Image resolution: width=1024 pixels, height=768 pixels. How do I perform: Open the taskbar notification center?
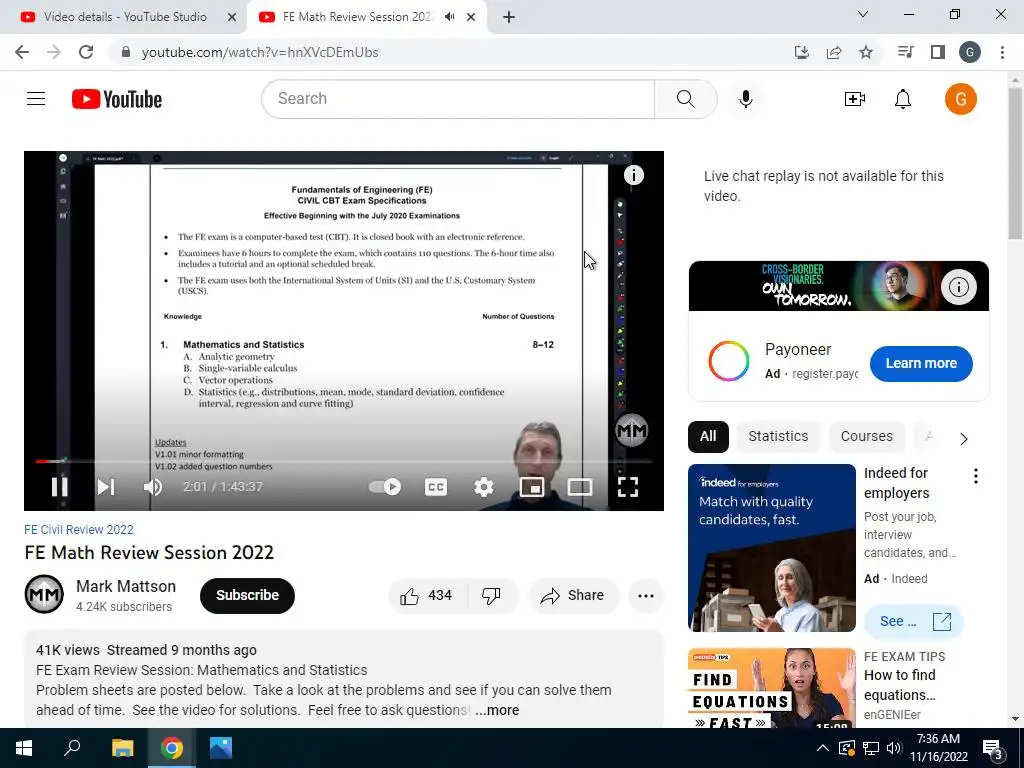click(993, 748)
